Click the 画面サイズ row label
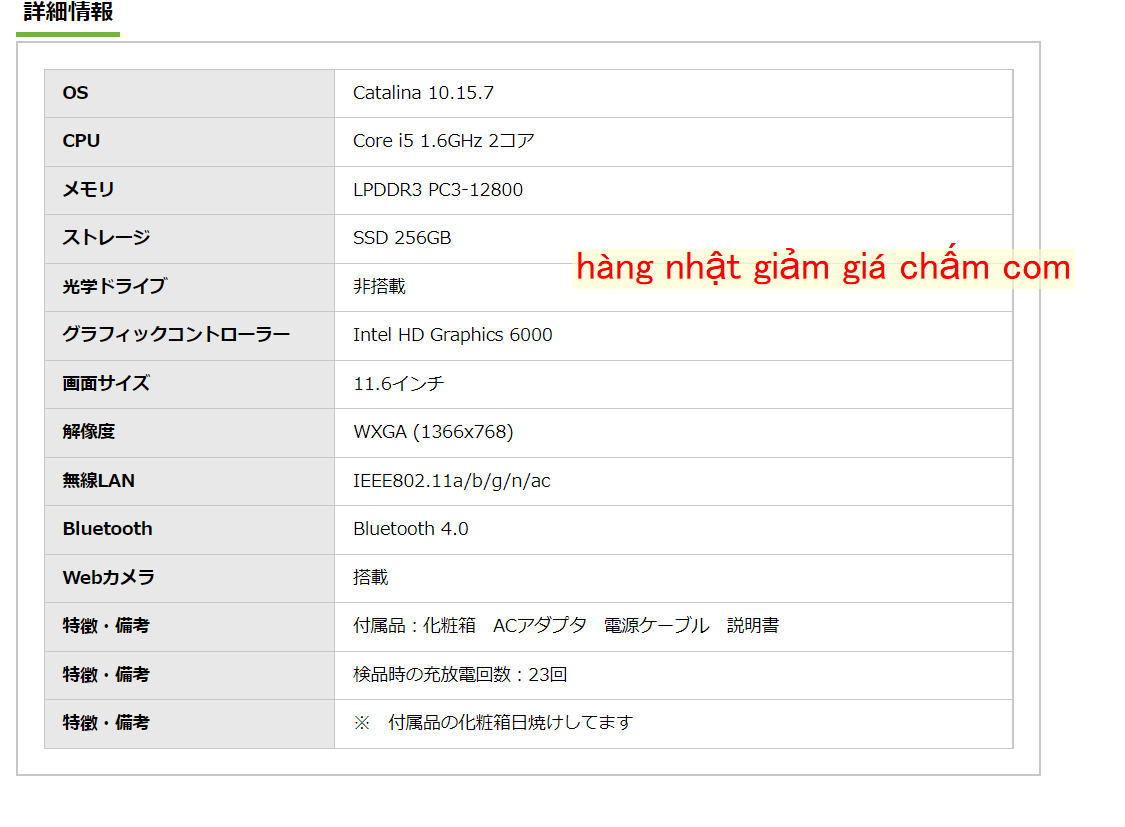The height and width of the screenshot is (827, 1125). tap(106, 384)
